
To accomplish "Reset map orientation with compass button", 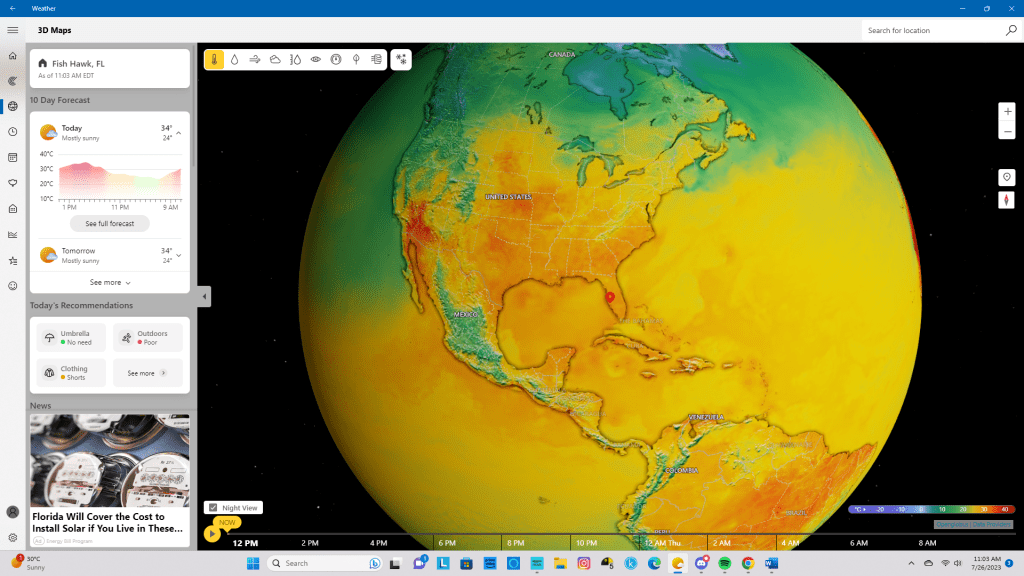I will coord(1007,200).
